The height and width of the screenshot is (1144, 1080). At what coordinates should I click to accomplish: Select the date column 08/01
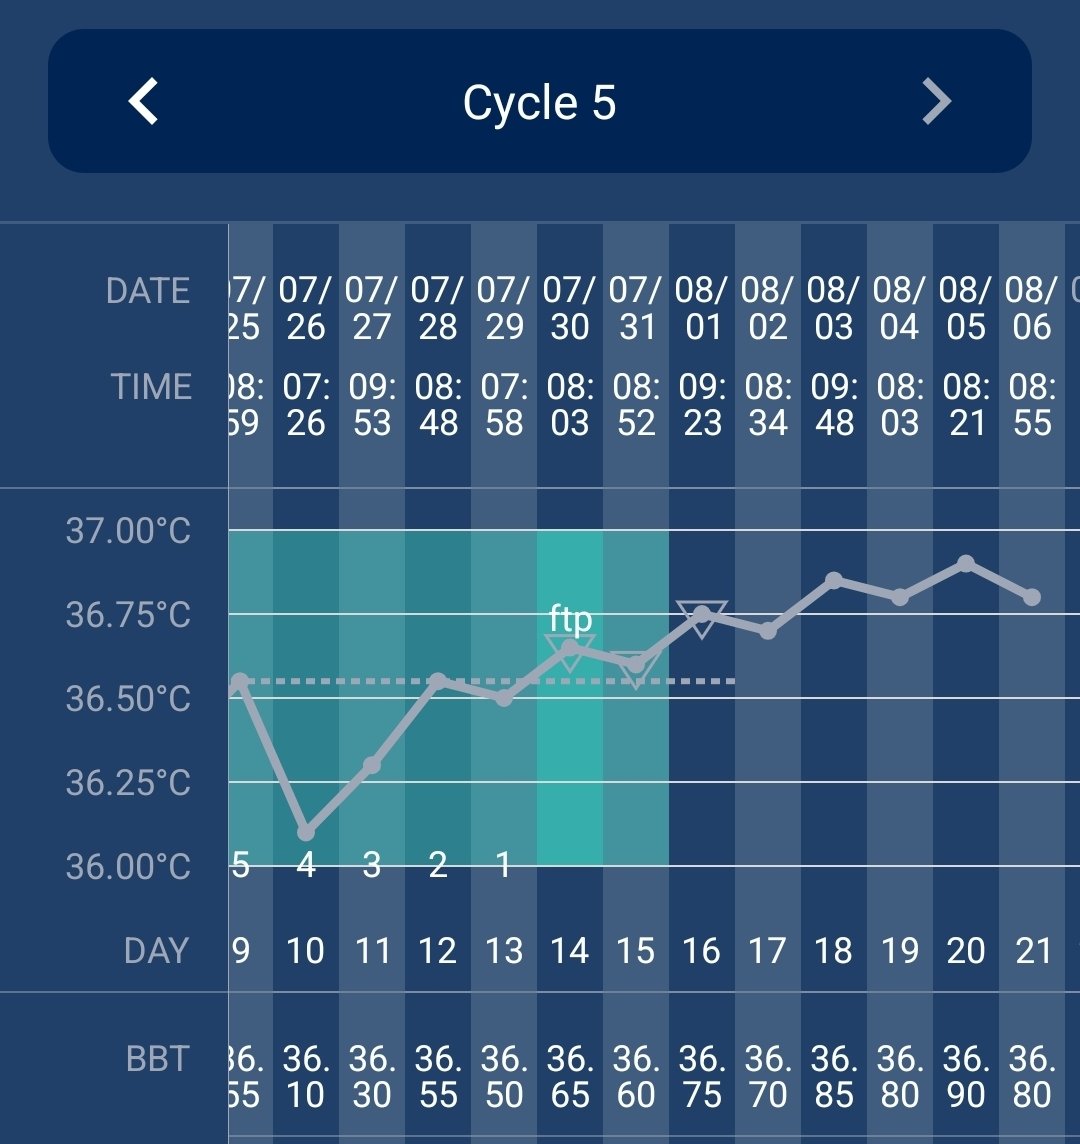(x=702, y=309)
